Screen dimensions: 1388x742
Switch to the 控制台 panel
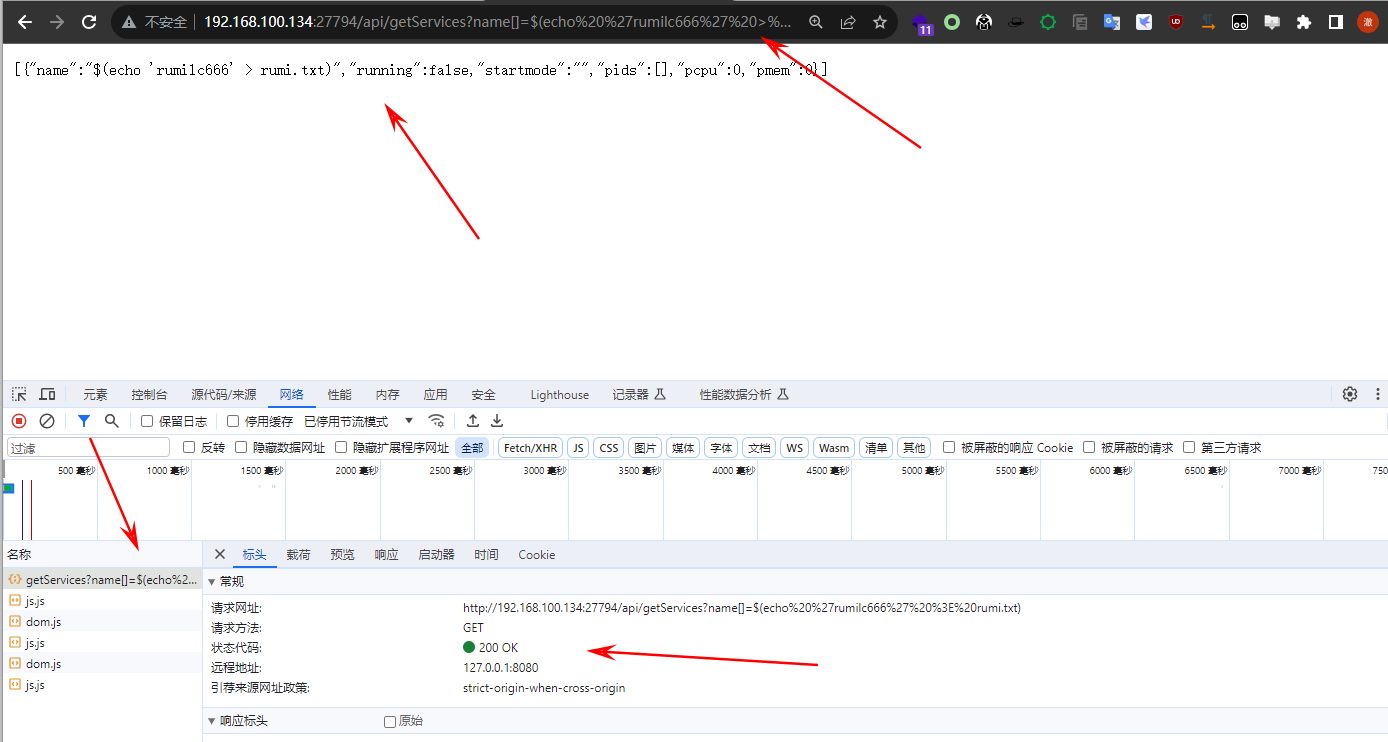click(149, 394)
